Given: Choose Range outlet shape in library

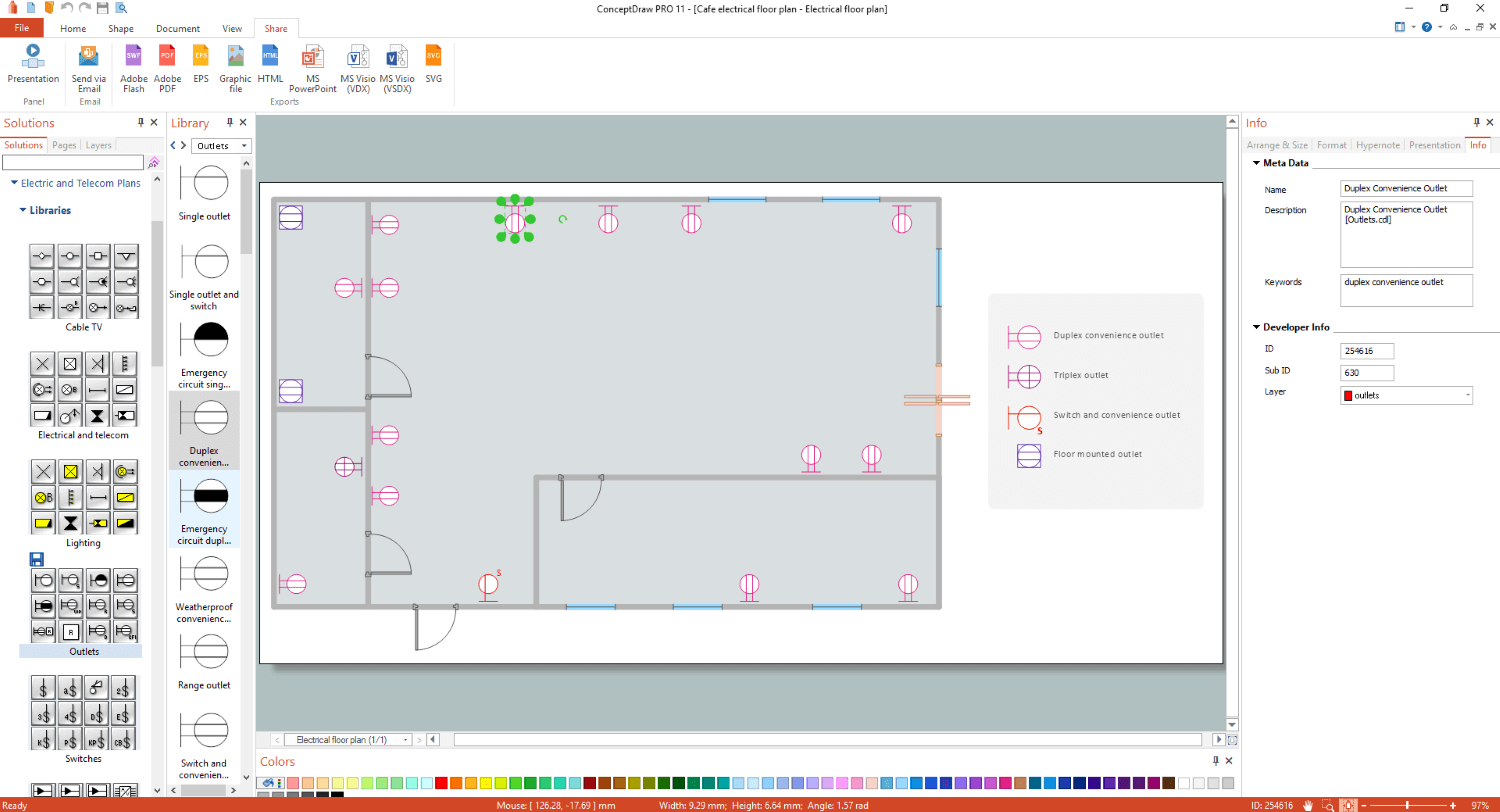Looking at the screenshot, I should [x=205, y=661].
